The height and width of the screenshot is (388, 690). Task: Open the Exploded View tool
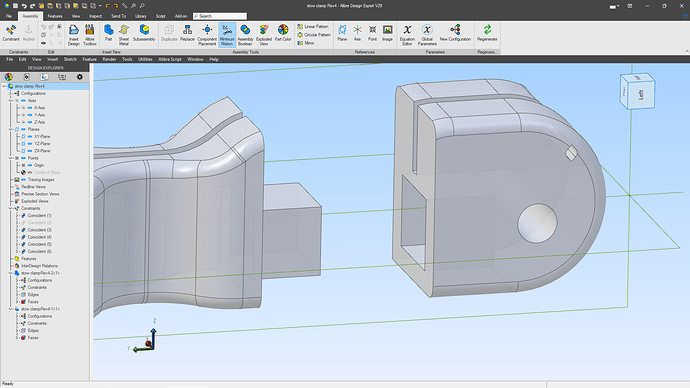tap(264, 35)
